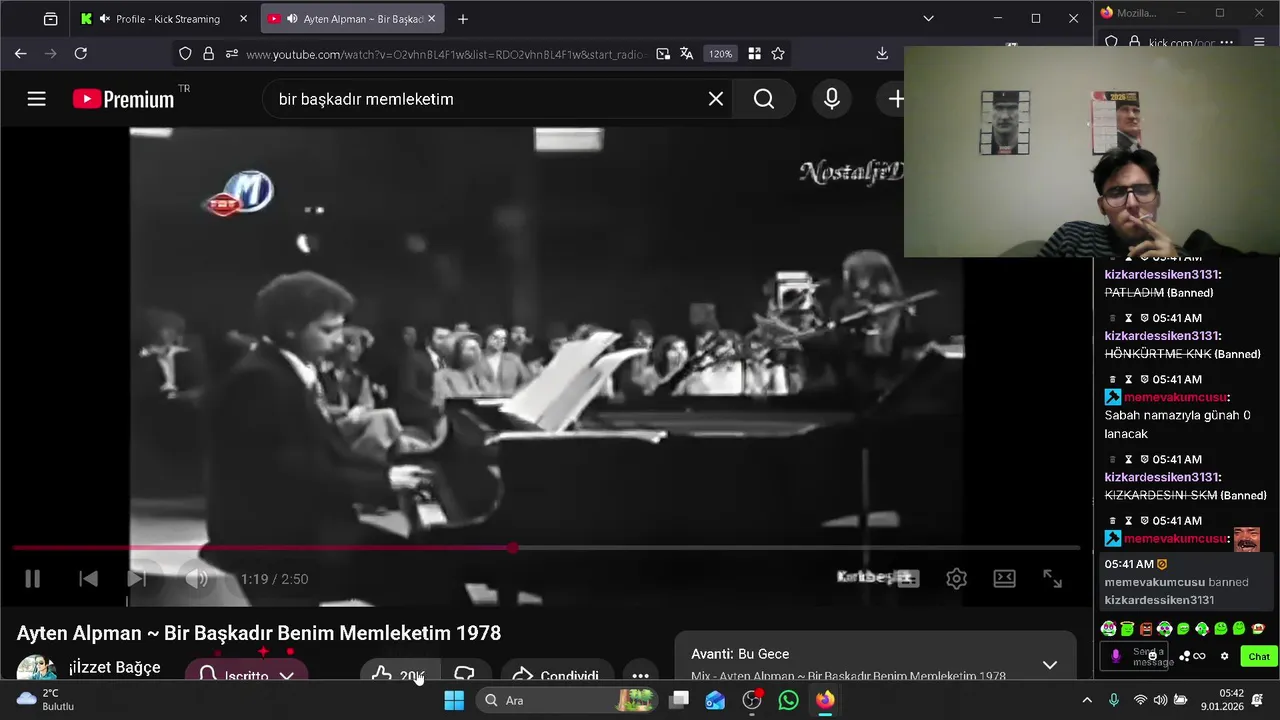Enter fullscreen in the video player
Image resolution: width=1280 pixels, height=720 pixels.
coord(1053,579)
